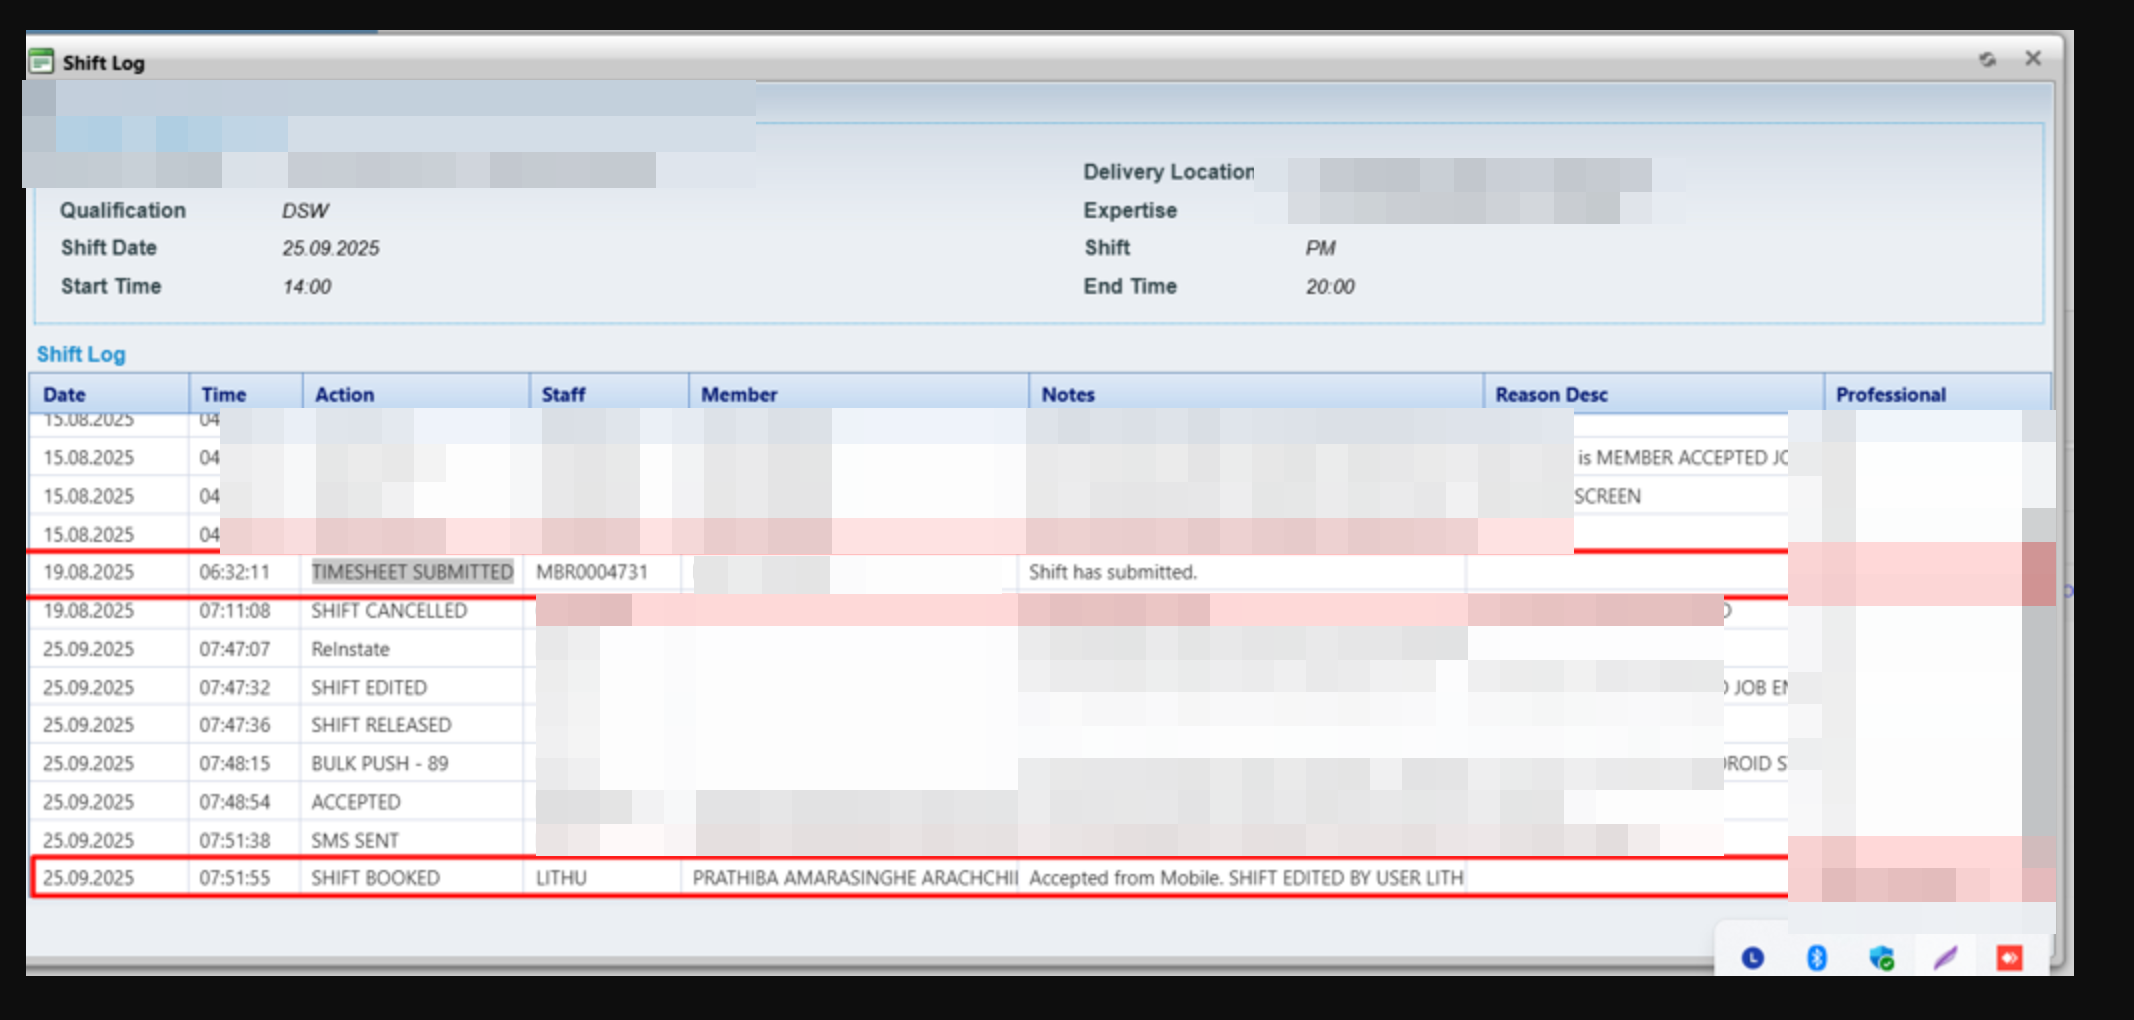Sort by the Staff column header
This screenshot has width=2134, height=1020.
(609, 394)
